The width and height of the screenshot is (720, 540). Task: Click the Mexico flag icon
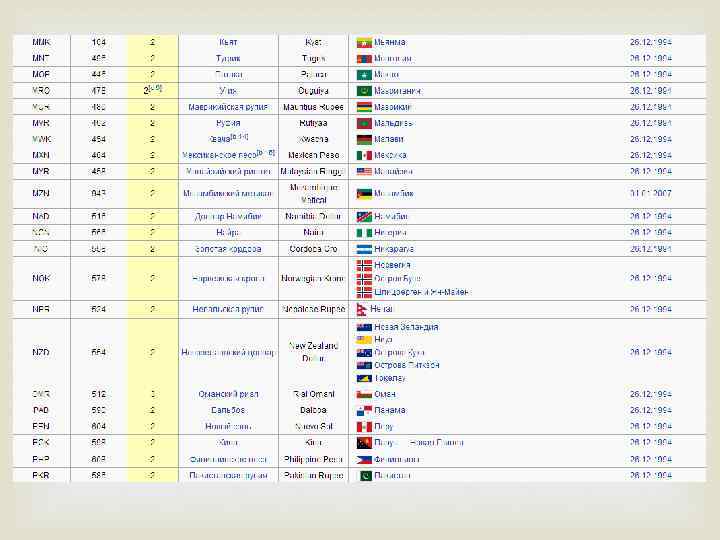point(364,155)
